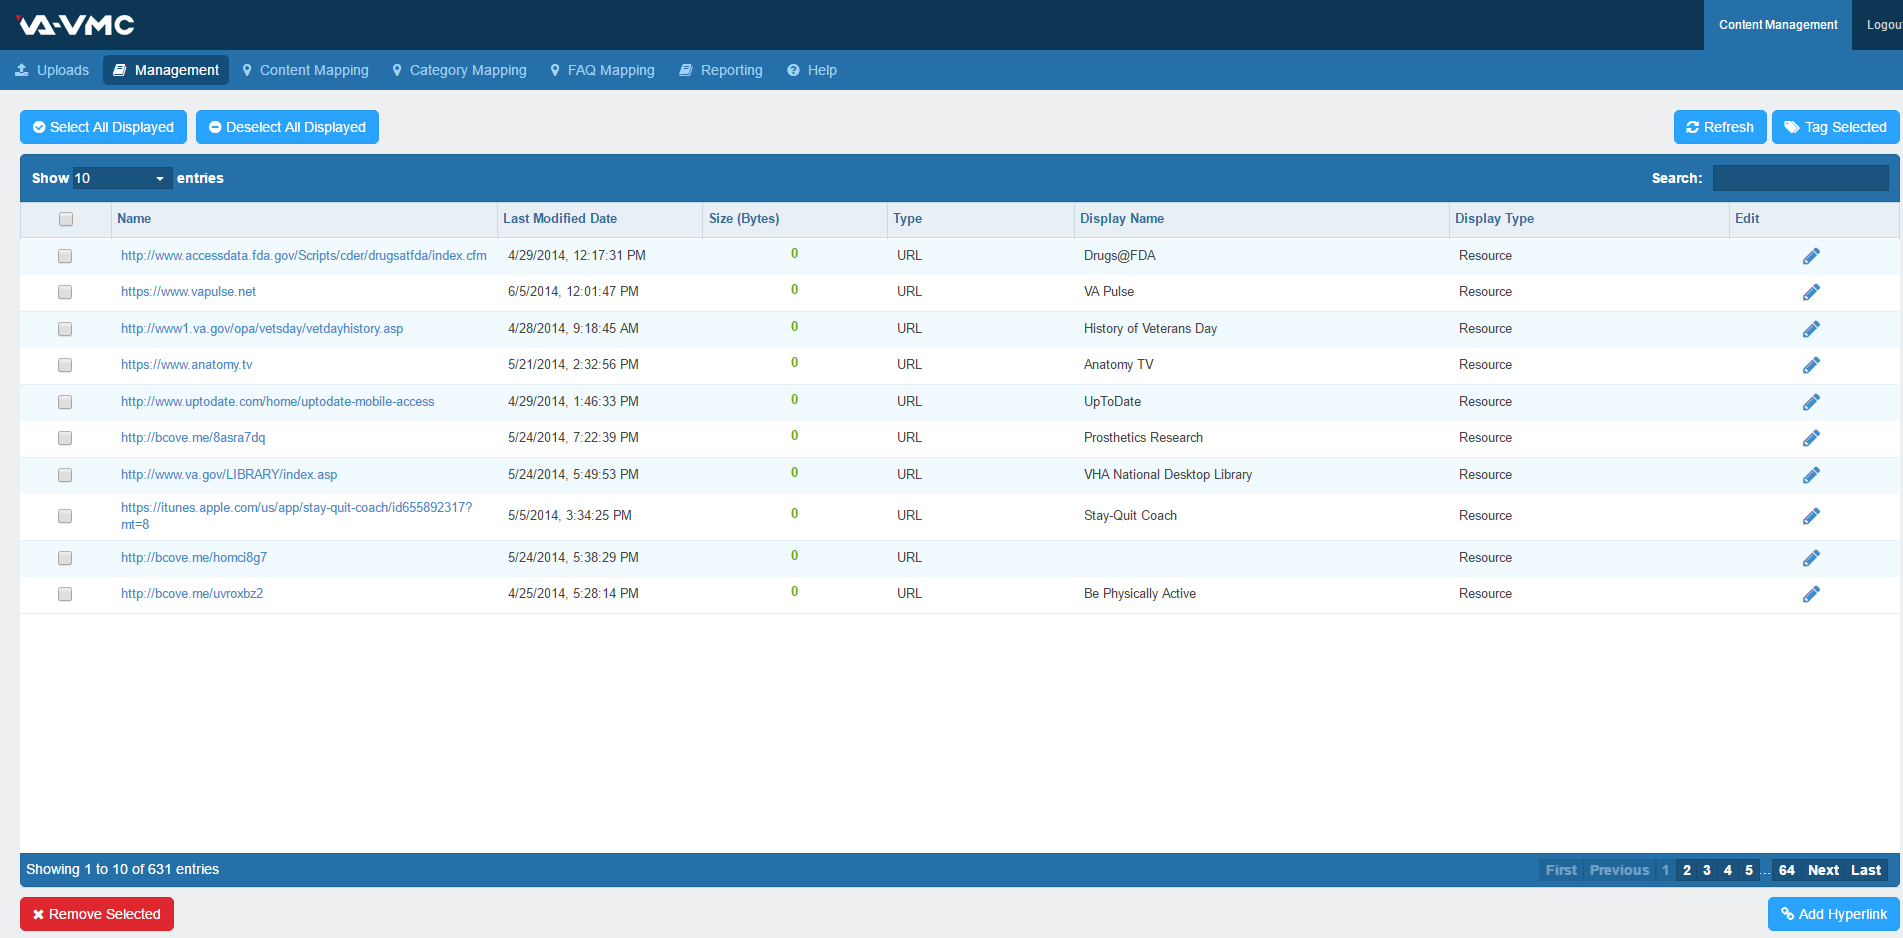Open editor for History of Veterans Day row
Screen dimensions: 1903x938
1810,329
